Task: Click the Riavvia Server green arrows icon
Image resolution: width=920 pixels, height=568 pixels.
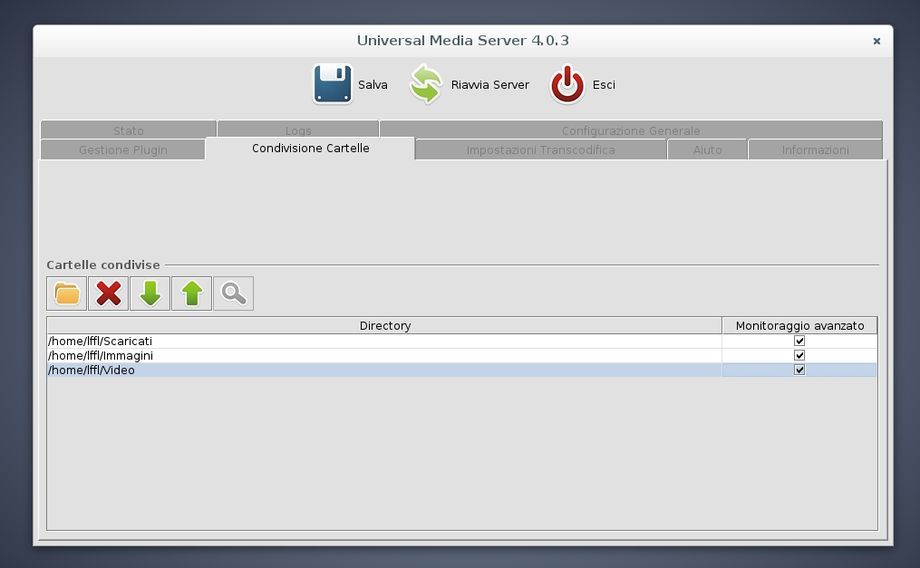Action: click(426, 84)
